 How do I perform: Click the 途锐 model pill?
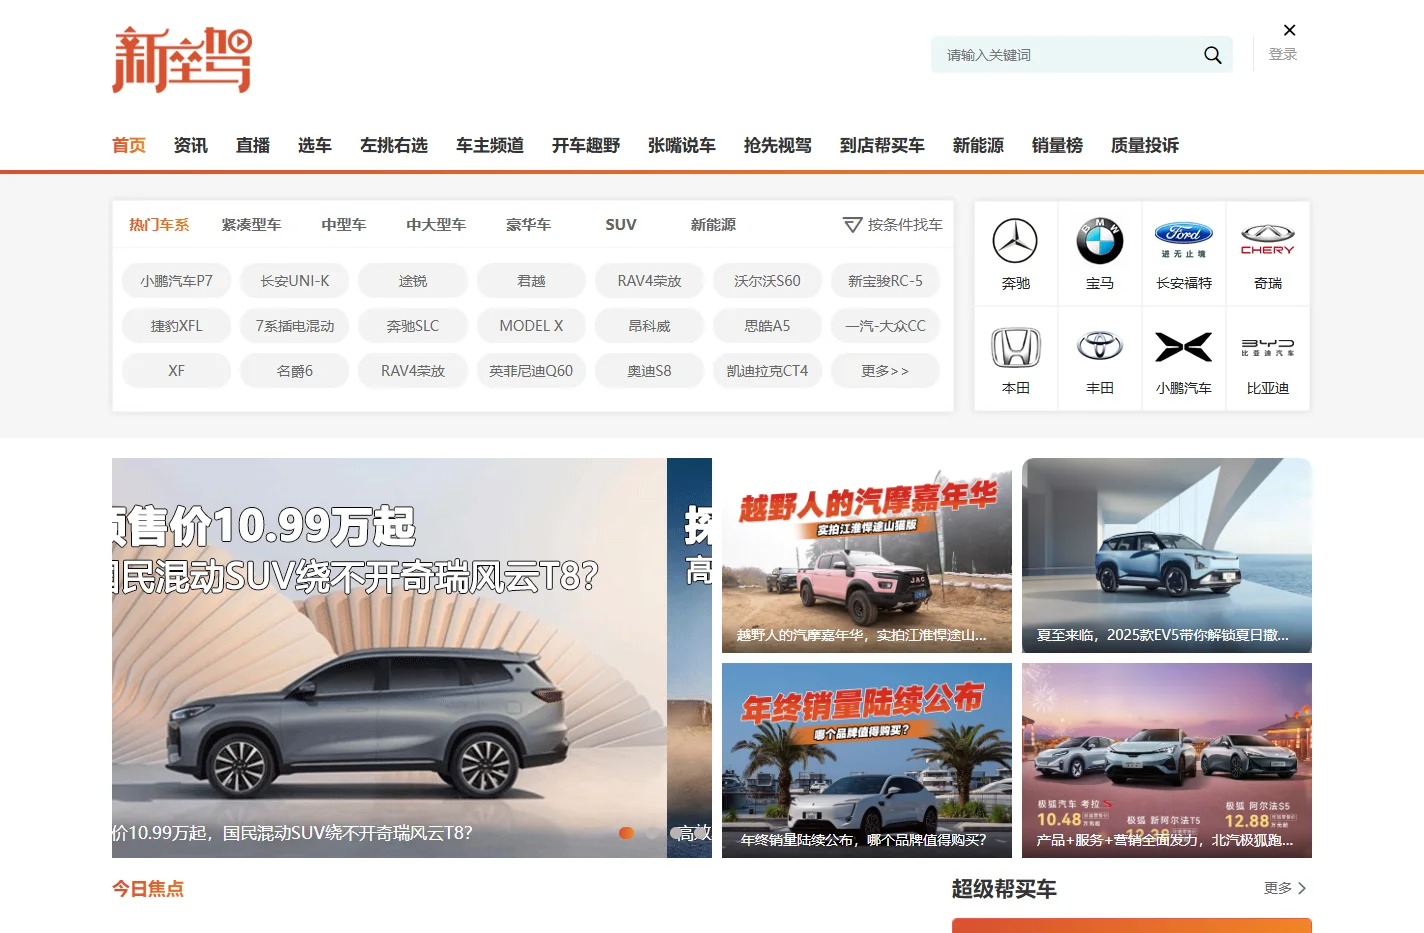point(413,281)
